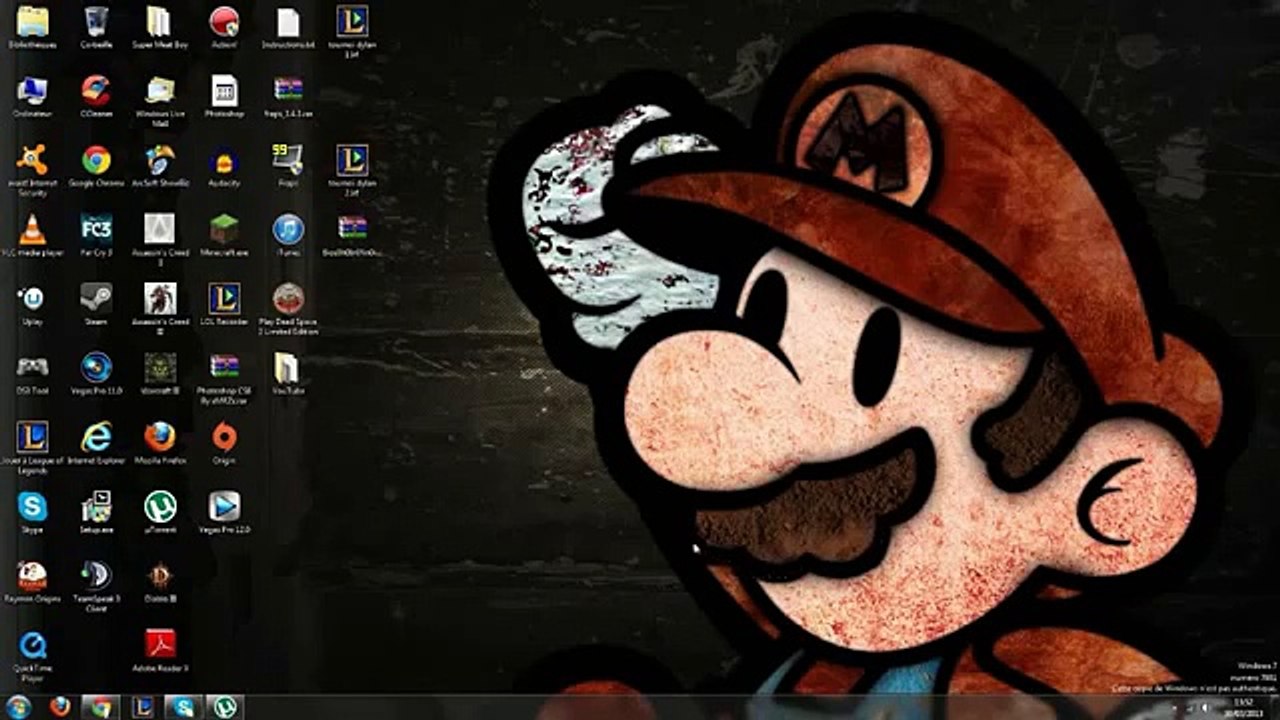This screenshot has width=1280, height=720.
Task: Click the system tray clock
Action: pyautogui.click(x=1243, y=707)
